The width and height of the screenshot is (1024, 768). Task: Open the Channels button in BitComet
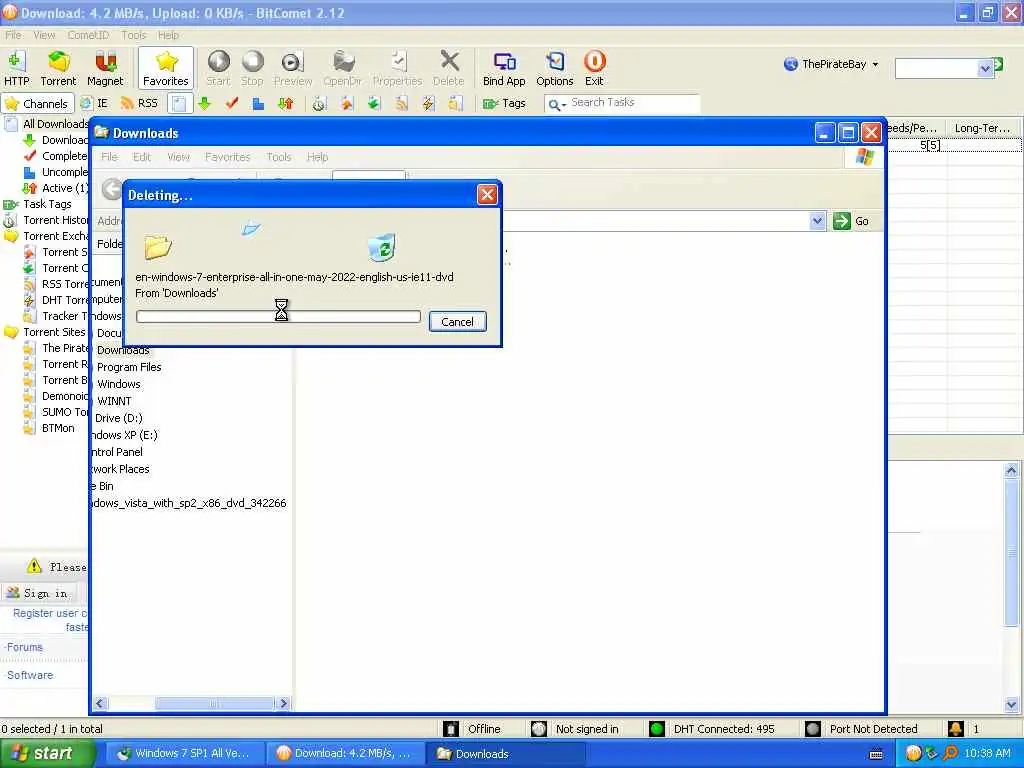(37, 103)
